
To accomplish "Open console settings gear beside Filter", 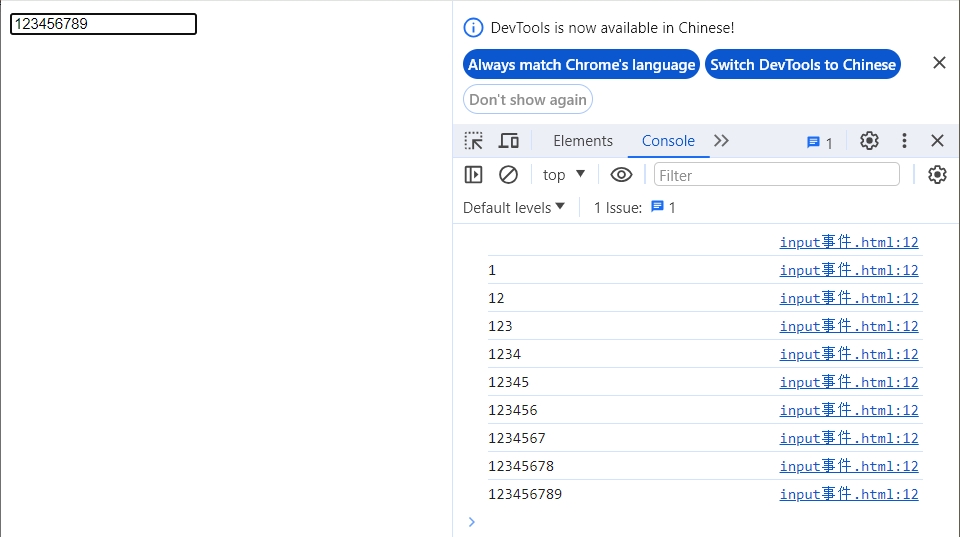I will [x=937, y=175].
